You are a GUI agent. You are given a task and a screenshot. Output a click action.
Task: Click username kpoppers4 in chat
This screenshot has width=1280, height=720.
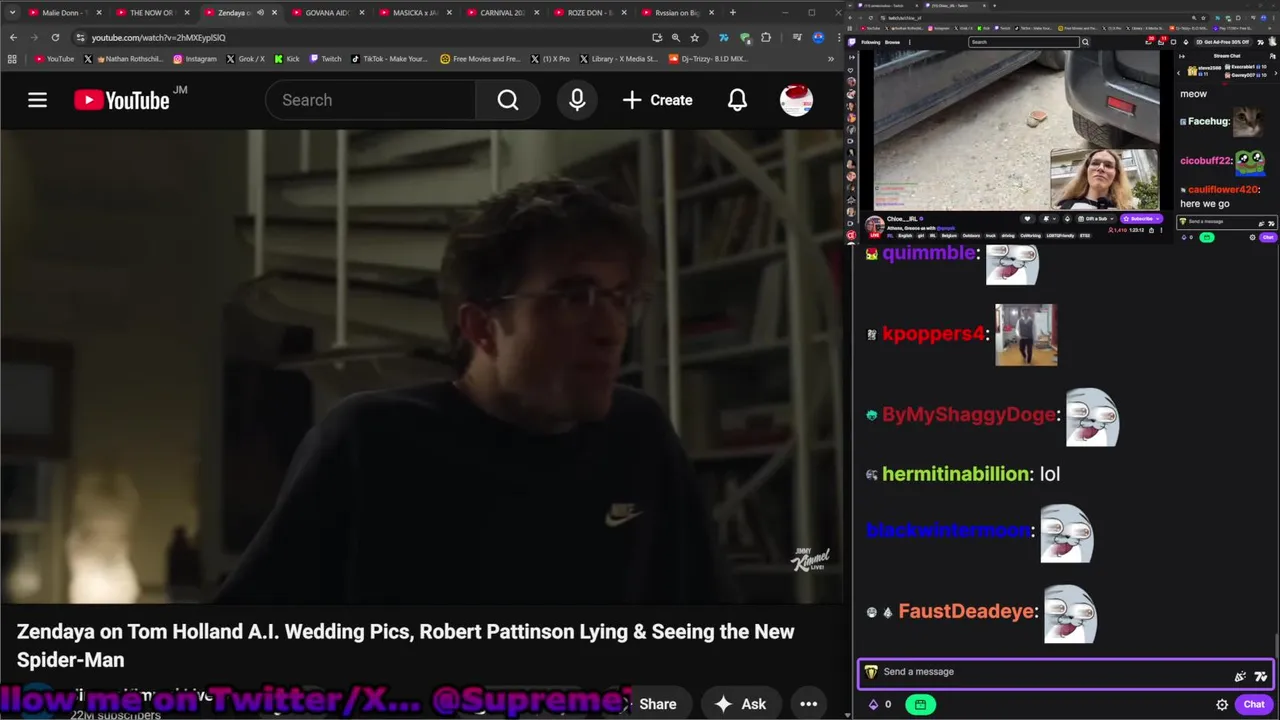click(933, 334)
